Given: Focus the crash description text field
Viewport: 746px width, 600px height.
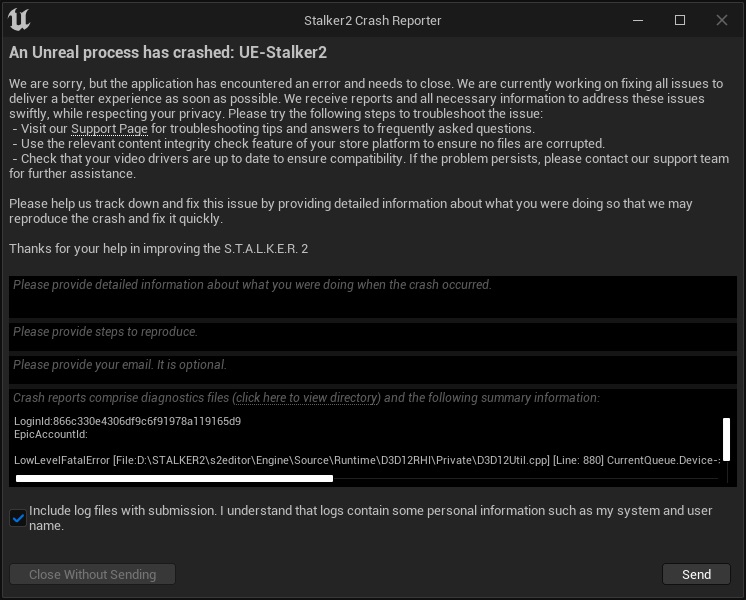Looking at the screenshot, I should coord(372,297).
